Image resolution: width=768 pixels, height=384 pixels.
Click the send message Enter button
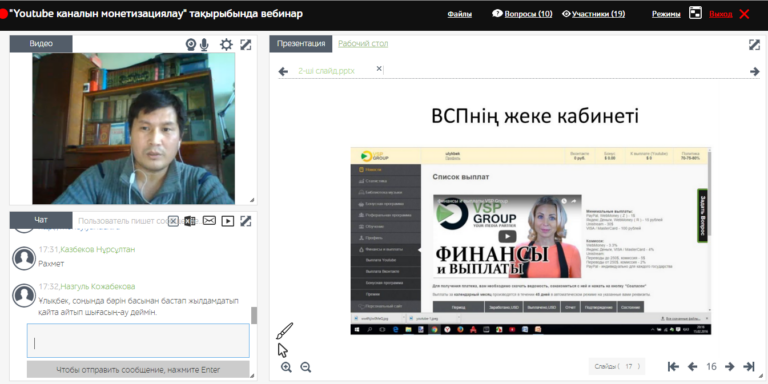click(x=138, y=370)
